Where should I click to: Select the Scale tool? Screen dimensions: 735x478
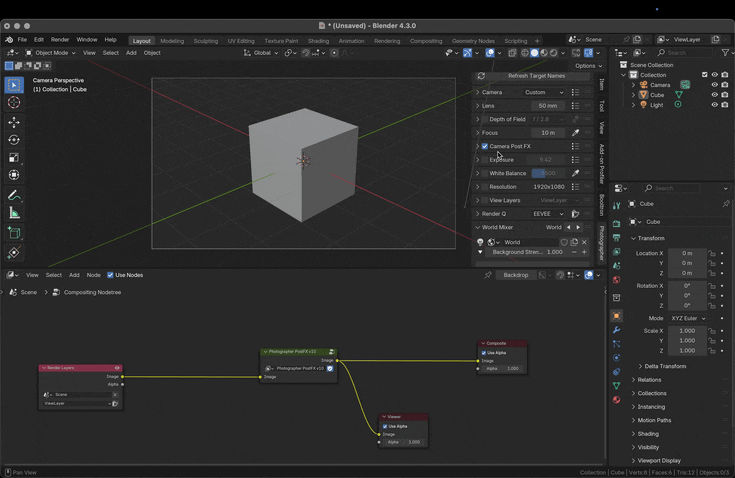click(14, 157)
